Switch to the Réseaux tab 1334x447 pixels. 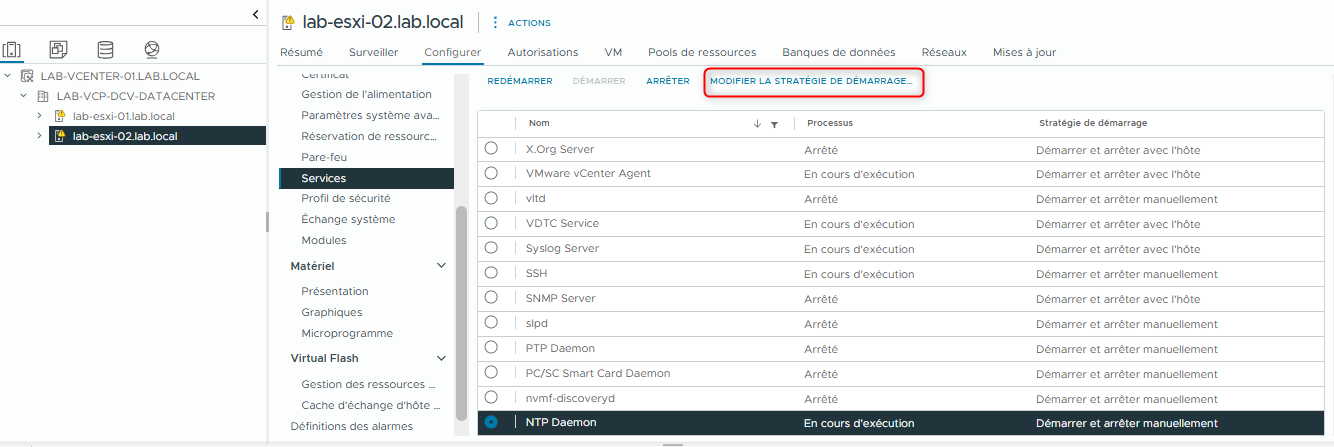click(944, 52)
